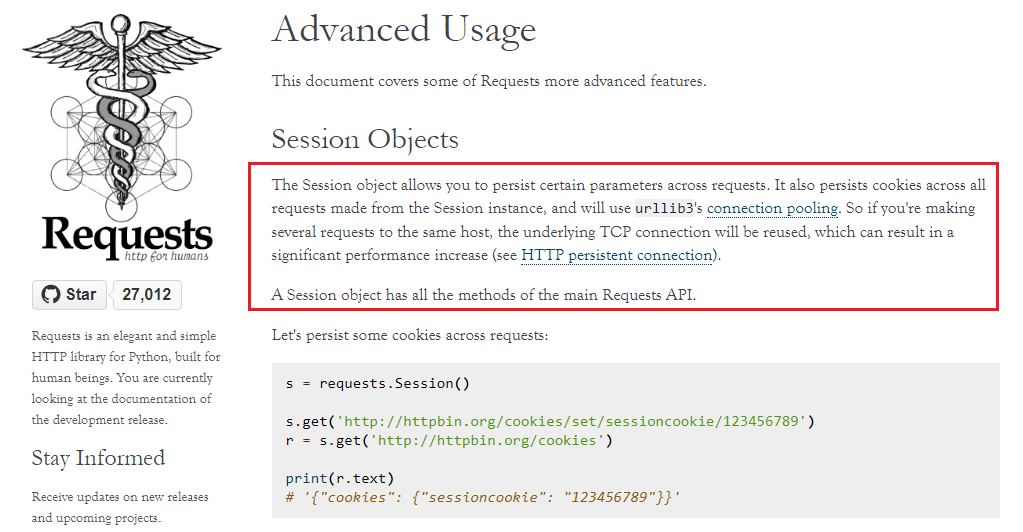
Task: Click the Session Objects section heading
Action: click(365, 139)
